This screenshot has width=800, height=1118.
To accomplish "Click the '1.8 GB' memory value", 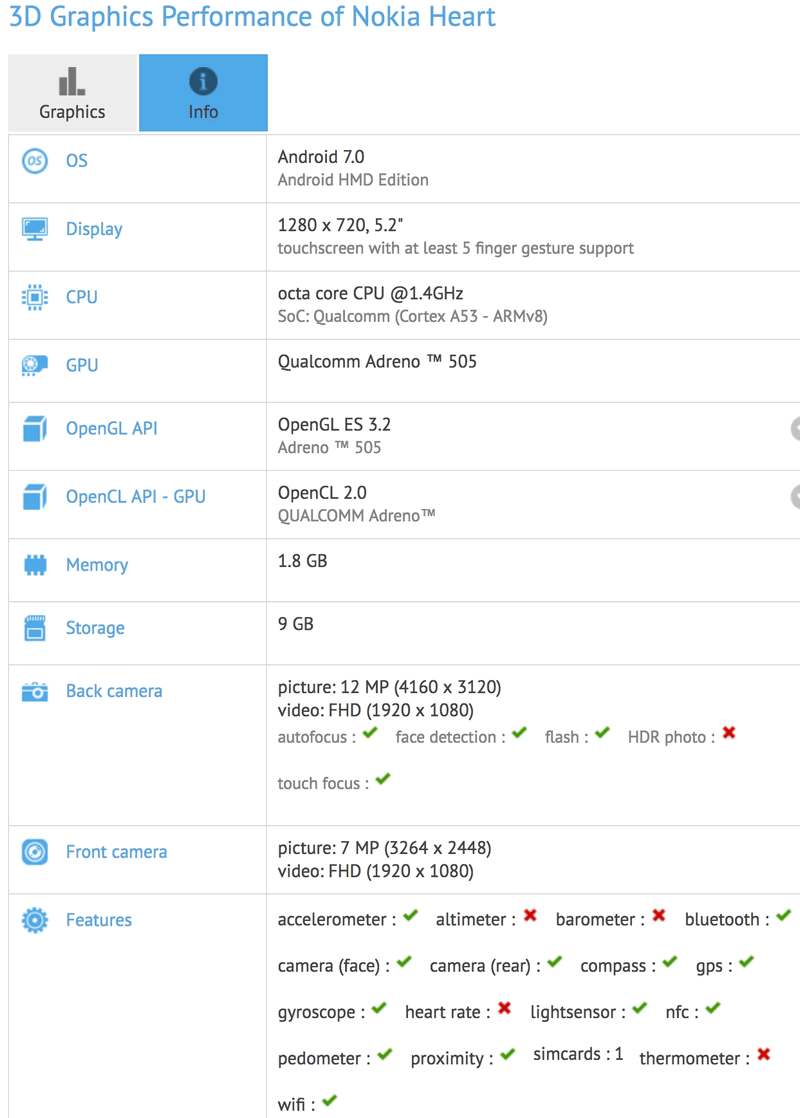I will coord(302,561).
